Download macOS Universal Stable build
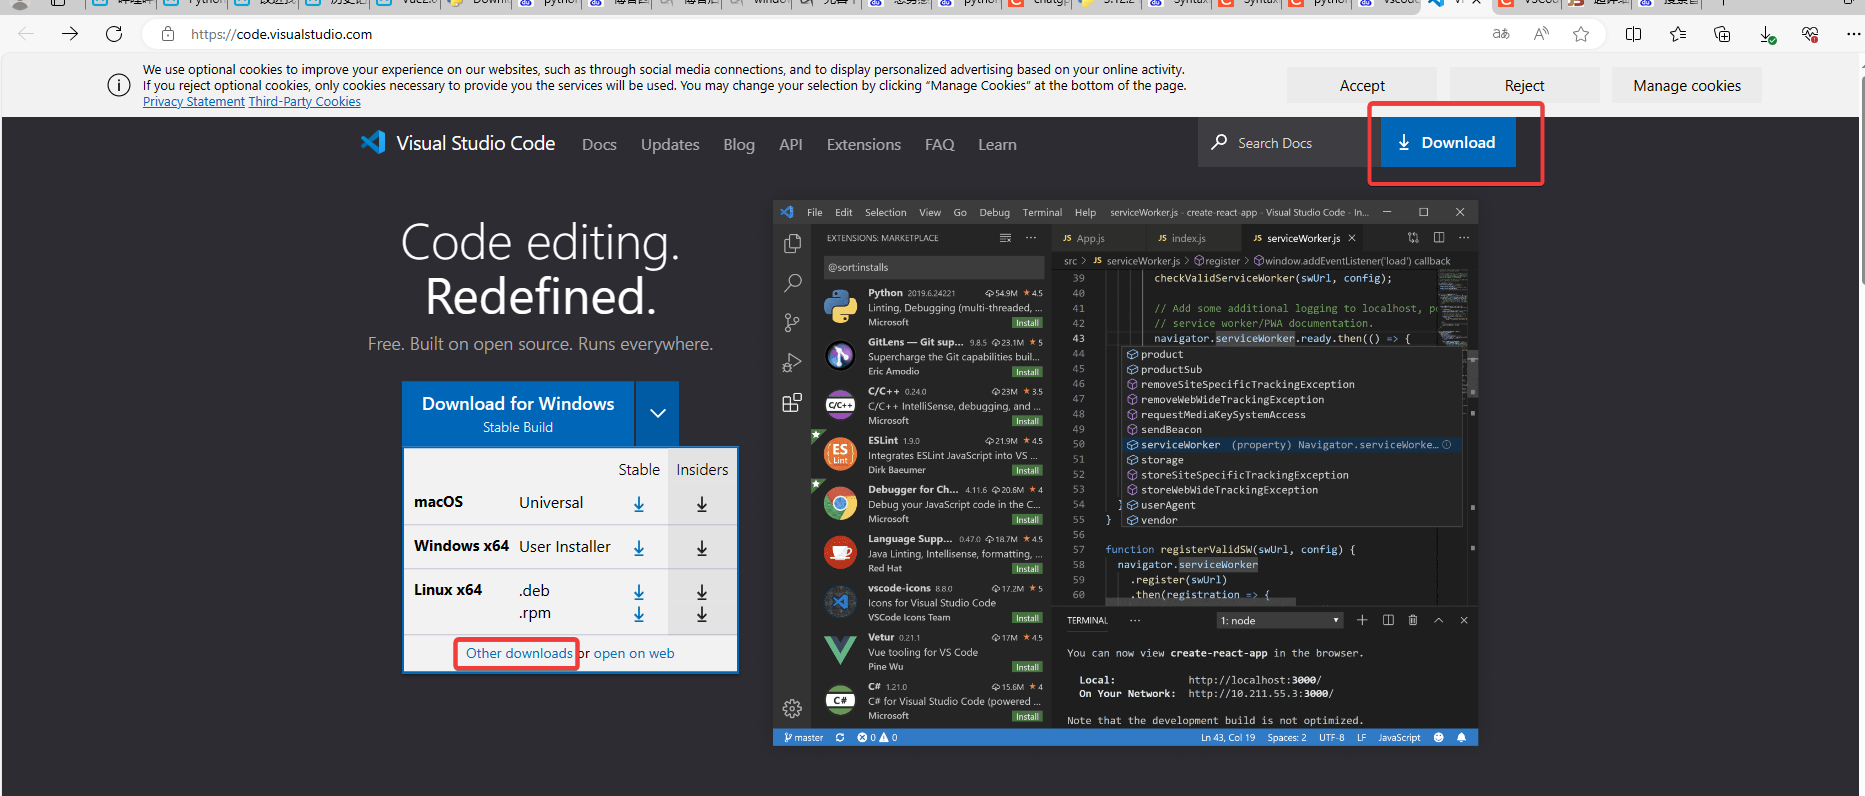The height and width of the screenshot is (796, 1865). pyautogui.click(x=639, y=504)
